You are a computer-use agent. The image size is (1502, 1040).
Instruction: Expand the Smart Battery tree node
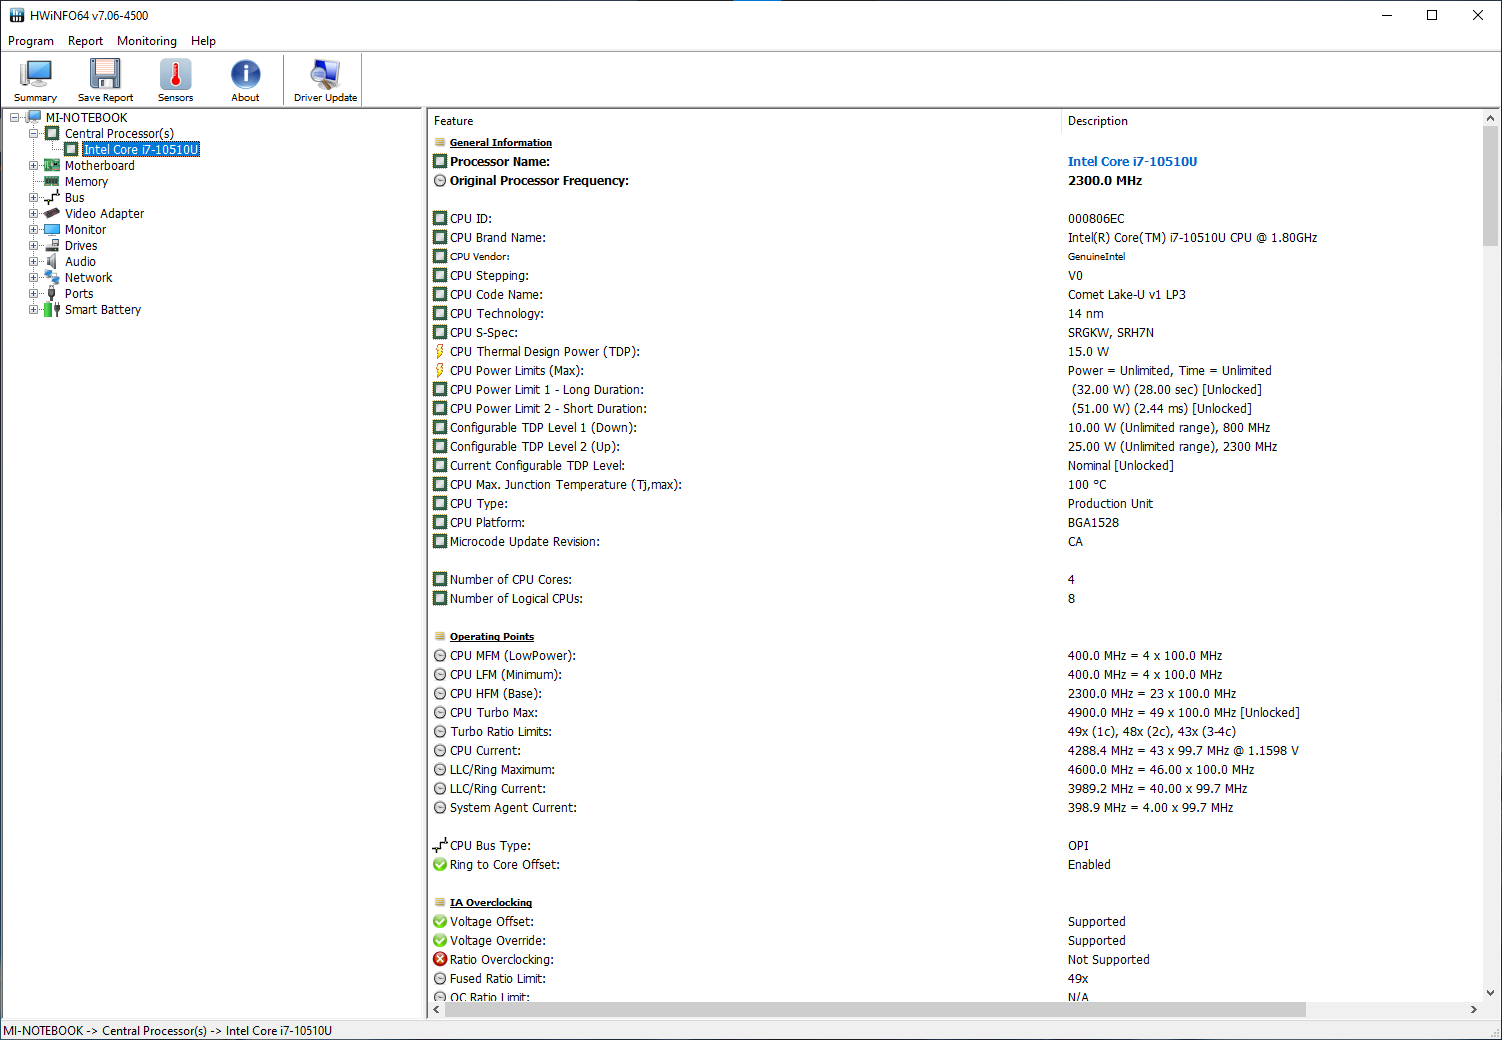click(x=33, y=309)
